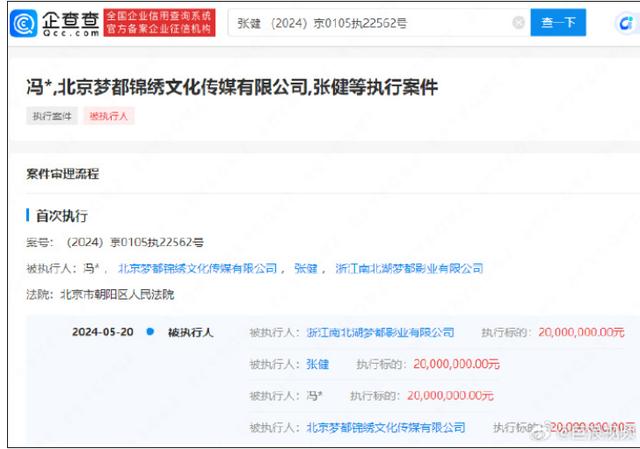Open 张健 link in the 2024-05-20 record
Screen dimensions: 640x449
[318, 364]
